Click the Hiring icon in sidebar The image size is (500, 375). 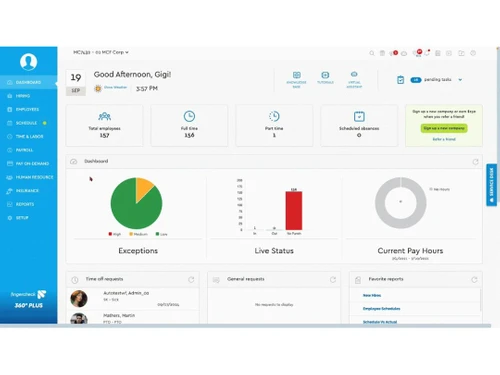[10, 96]
